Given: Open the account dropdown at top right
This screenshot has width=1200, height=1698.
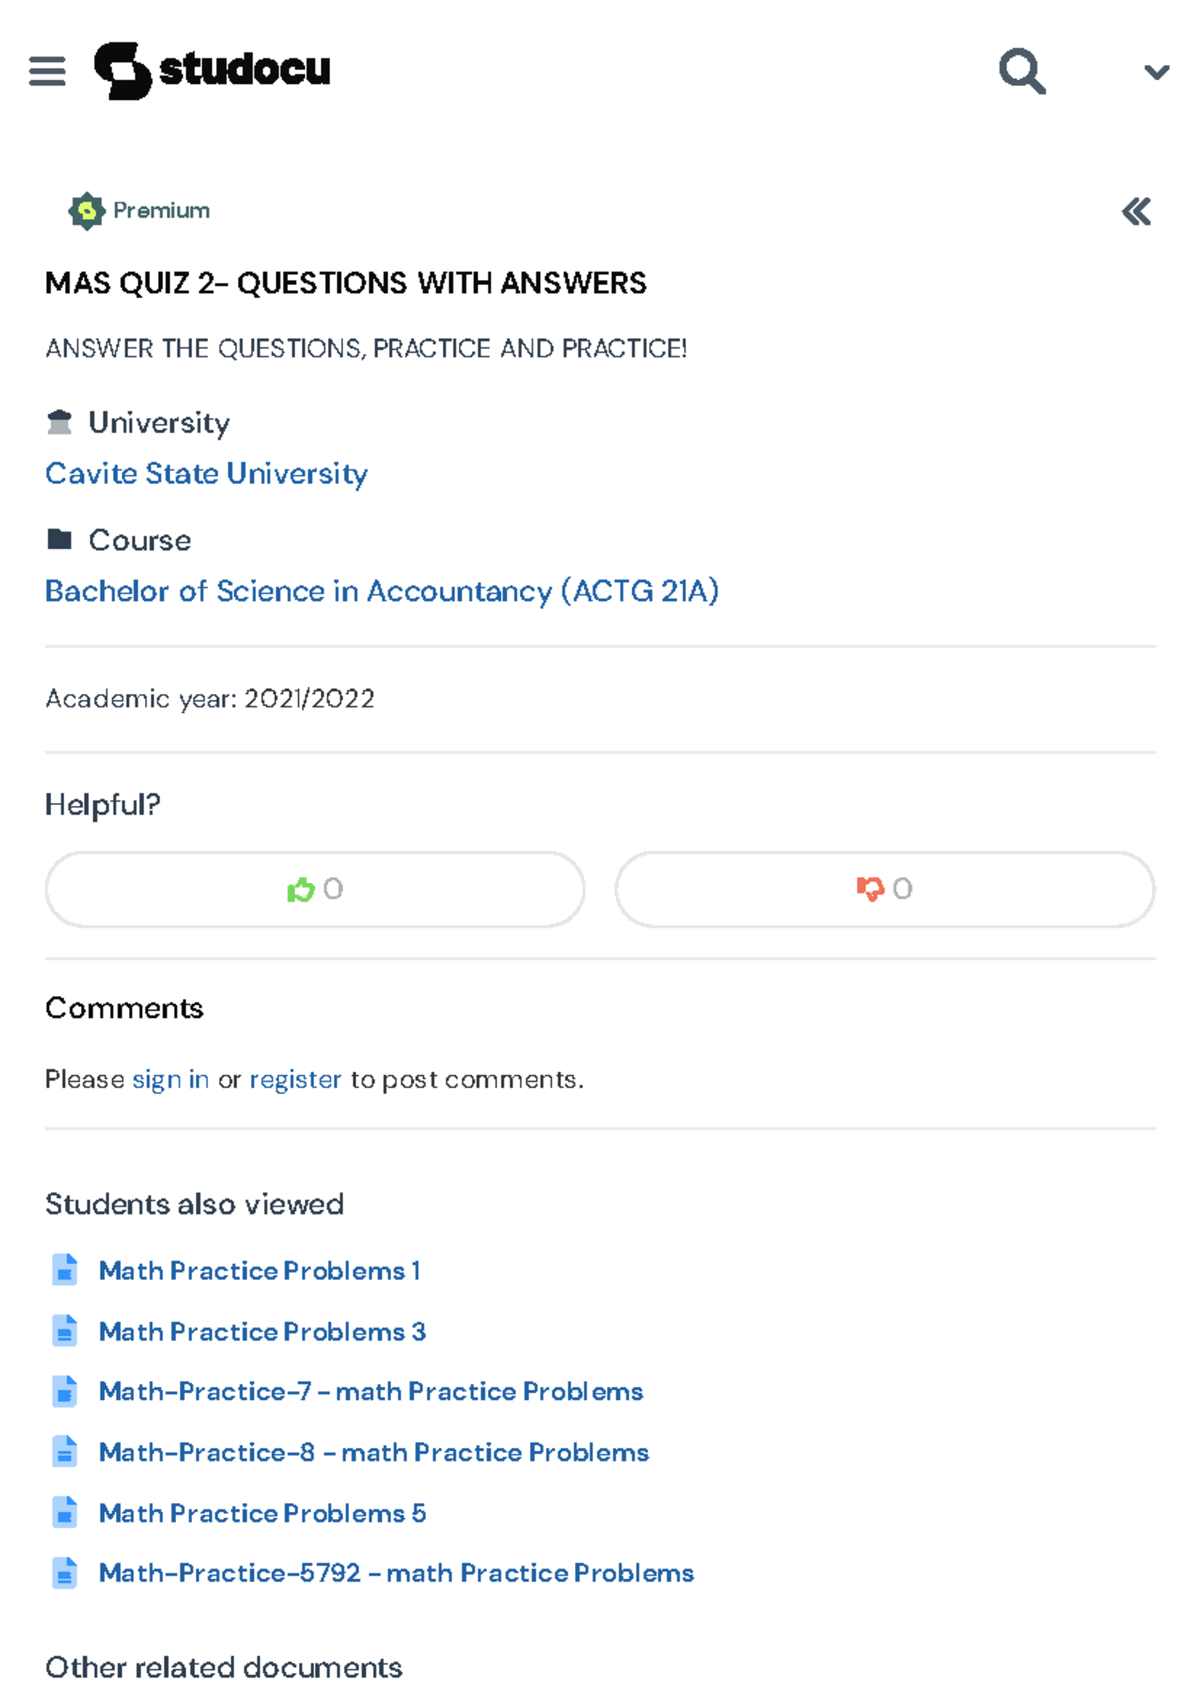Looking at the screenshot, I should click(1155, 70).
